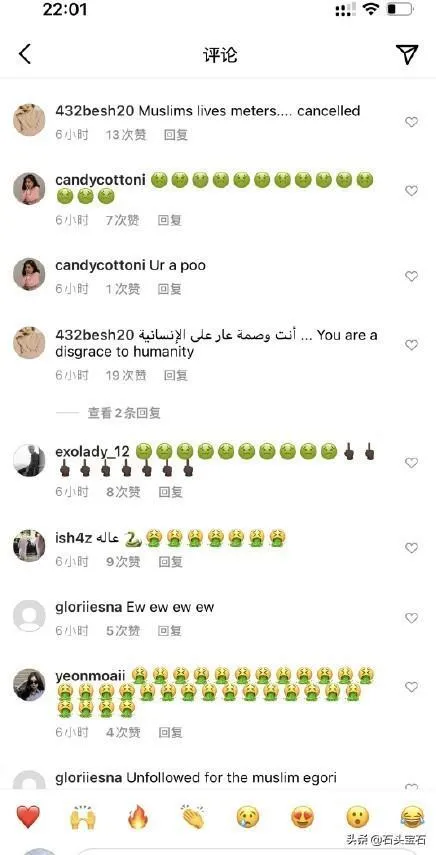Insert the heart-eyes emoji
Viewport: 436px width, 855px height.
303,817
